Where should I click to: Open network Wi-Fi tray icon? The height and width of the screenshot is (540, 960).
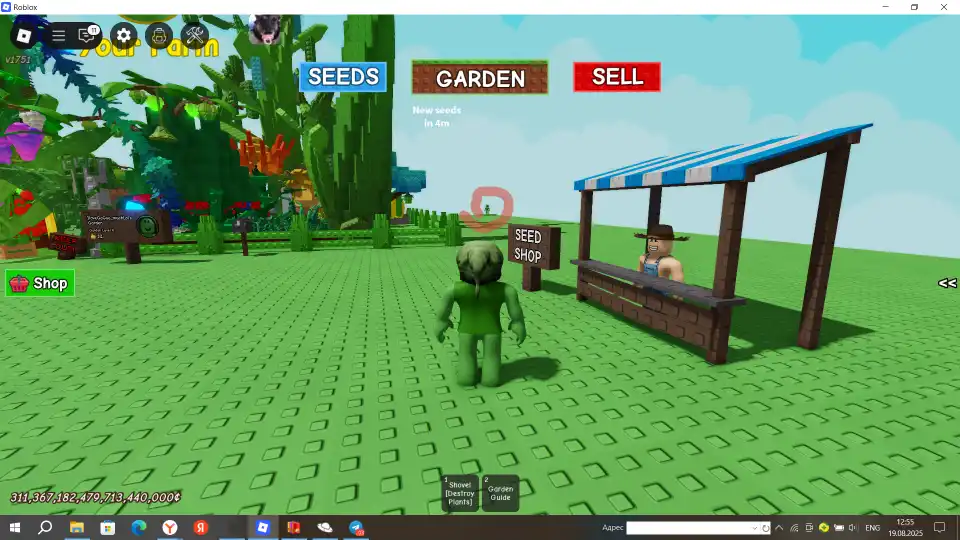[x=795, y=528]
